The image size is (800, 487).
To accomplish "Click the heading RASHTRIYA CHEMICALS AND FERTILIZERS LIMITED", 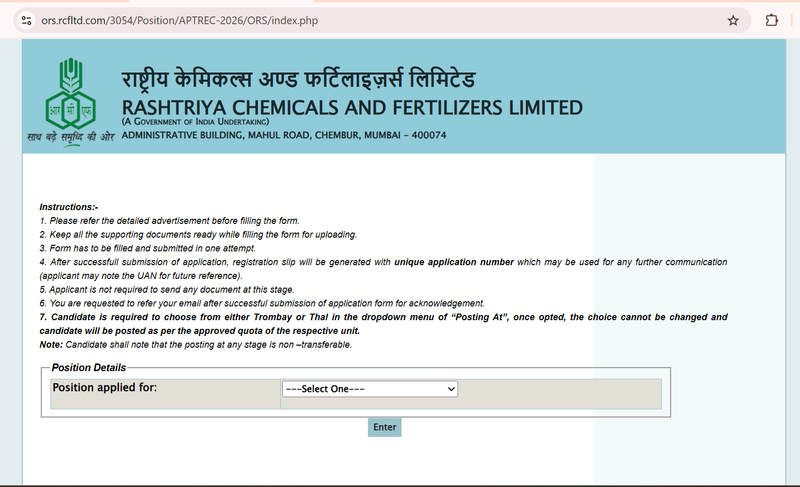I will [352, 108].
